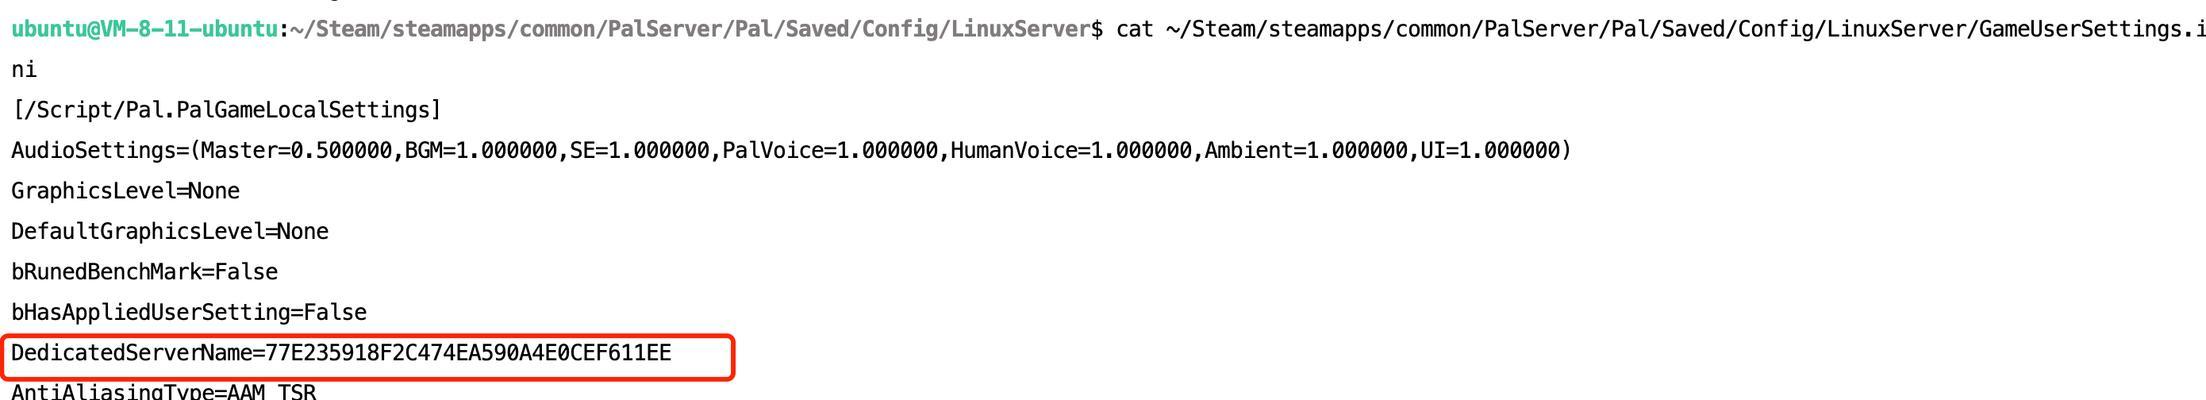The image size is (2206, 400).
Task: Click the DefaultGraphicsLevel=None line
Action: [170, 232]
